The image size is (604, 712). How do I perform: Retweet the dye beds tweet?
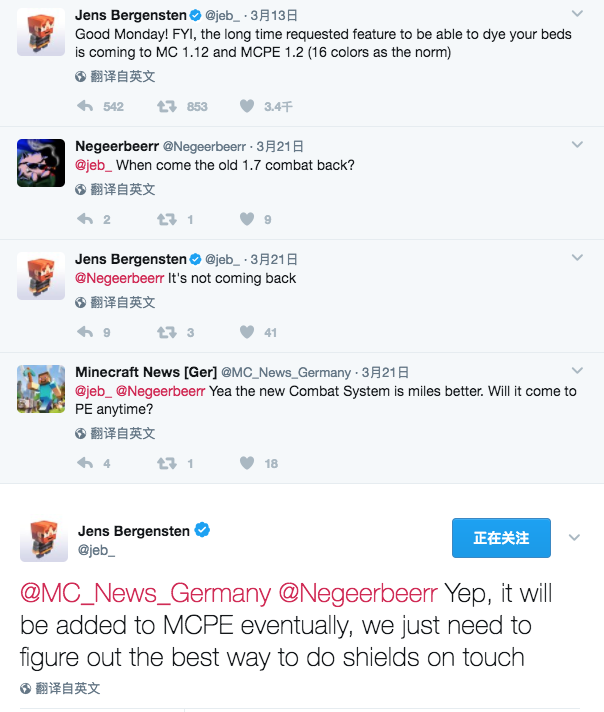tap(167, 106)
